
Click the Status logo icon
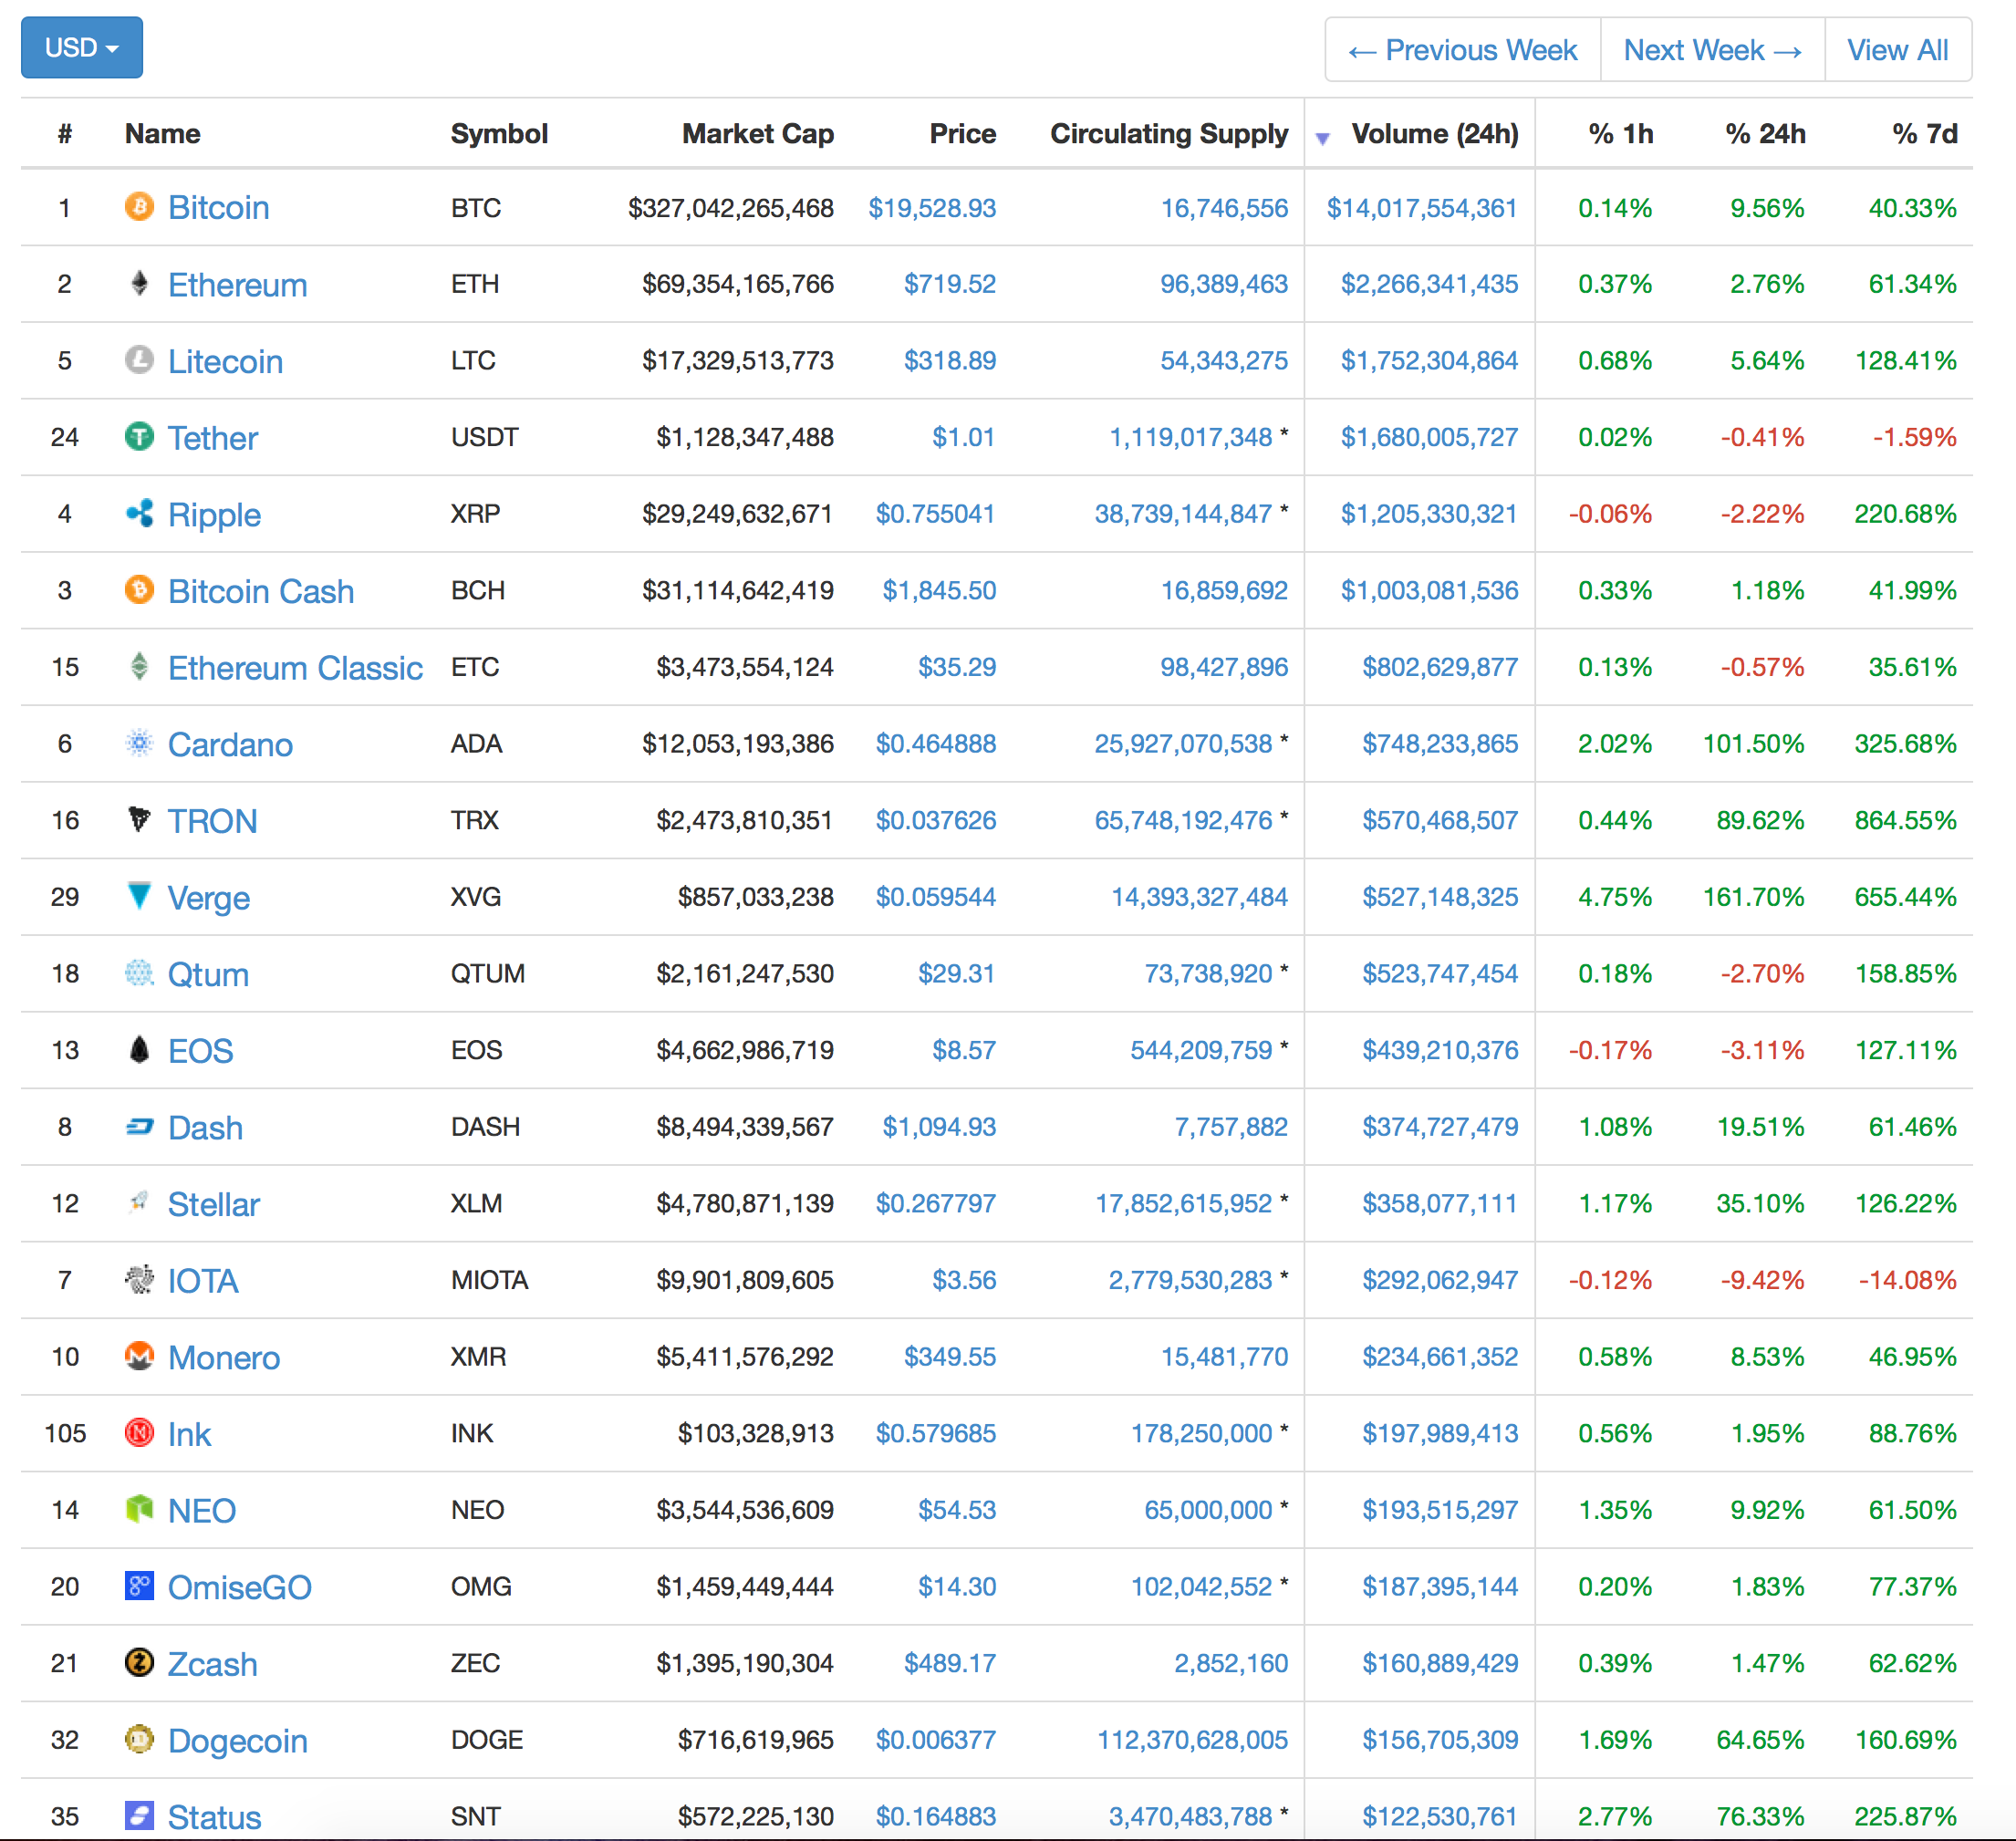coord(139,1816)
